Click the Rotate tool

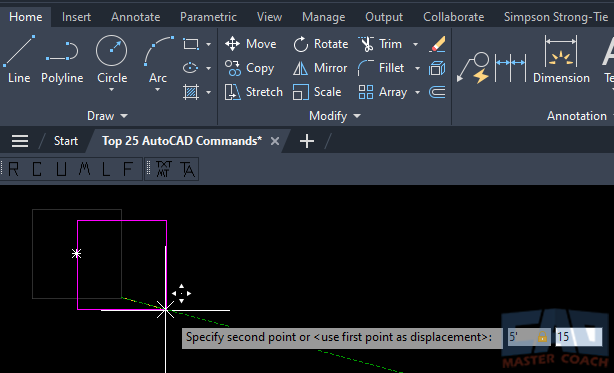pos(321,44)
